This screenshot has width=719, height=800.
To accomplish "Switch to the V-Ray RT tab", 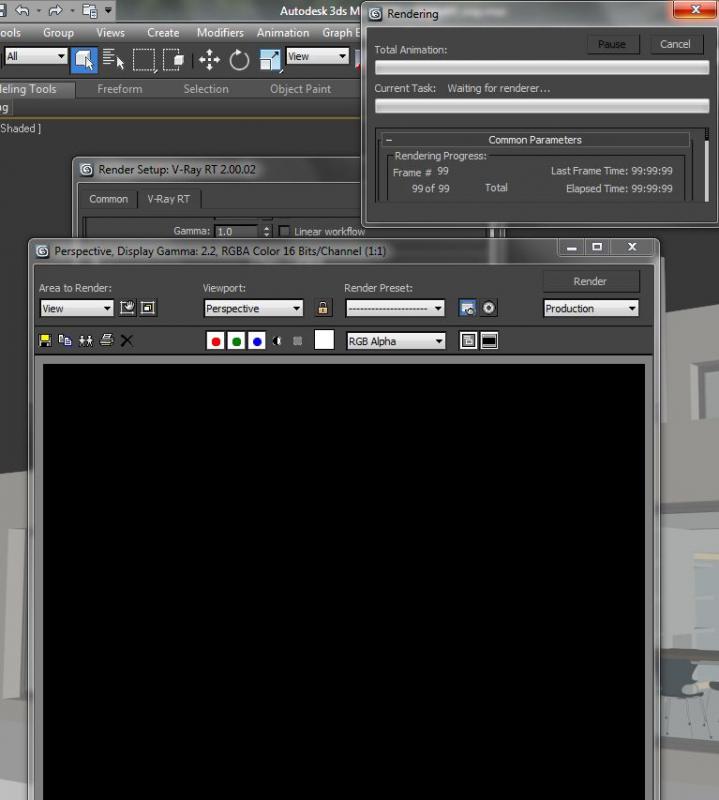I will click(168, 199).
